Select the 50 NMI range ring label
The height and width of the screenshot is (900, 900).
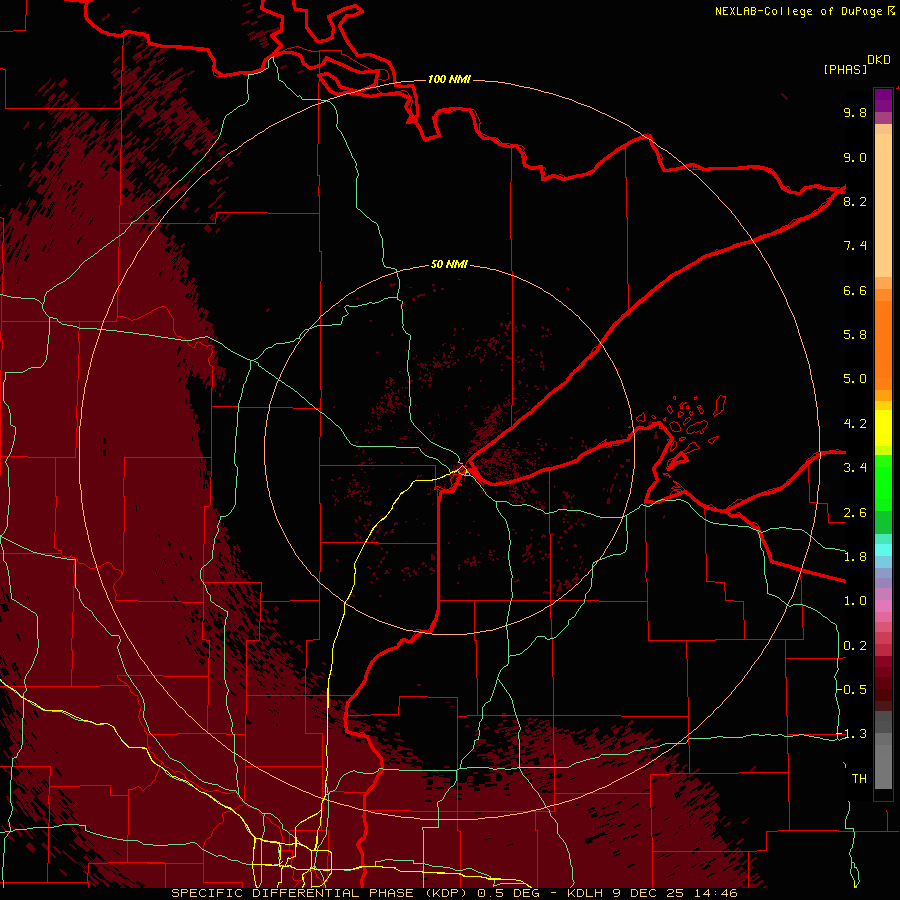(x=449, y=264)
